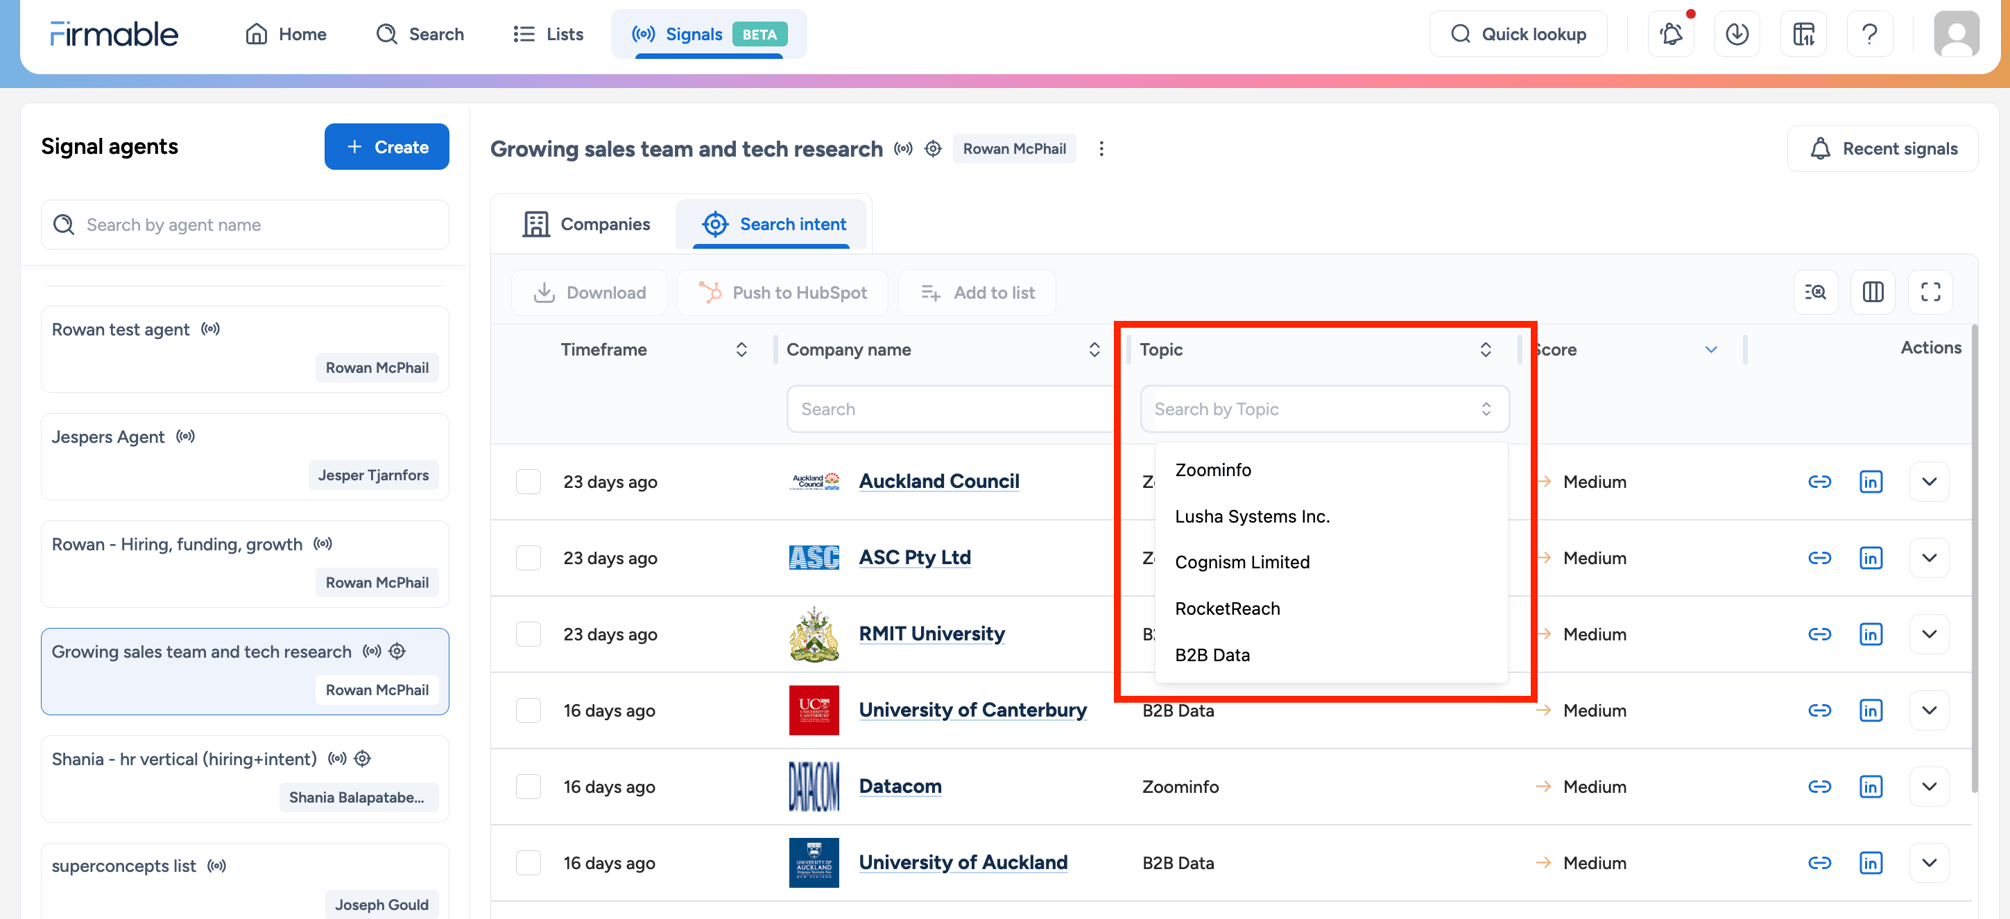Open the column settings icon

pyautogui.click(x=1873, y=292)
